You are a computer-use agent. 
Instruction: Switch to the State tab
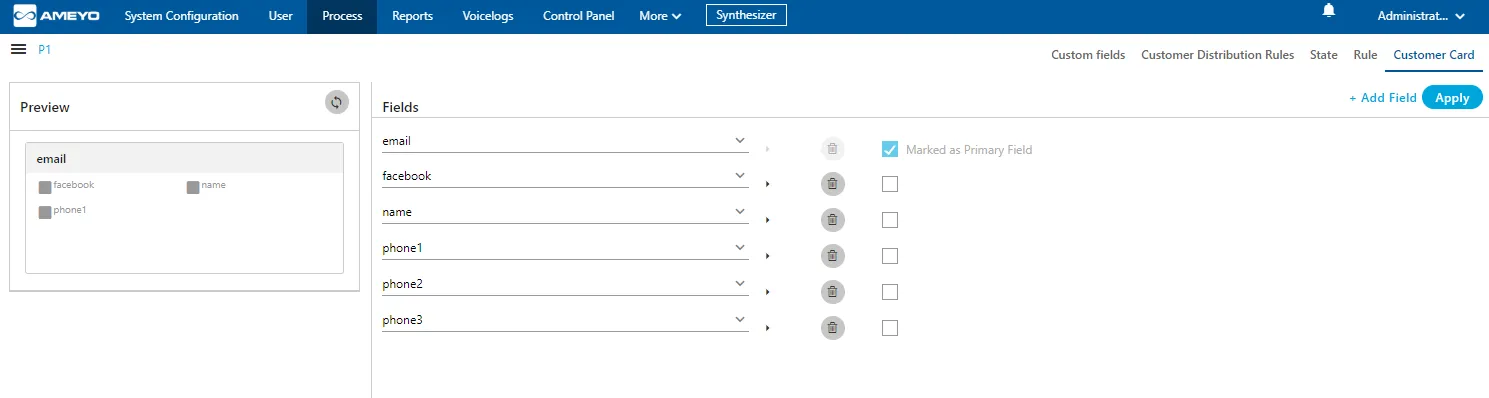tap(1324, 55)
